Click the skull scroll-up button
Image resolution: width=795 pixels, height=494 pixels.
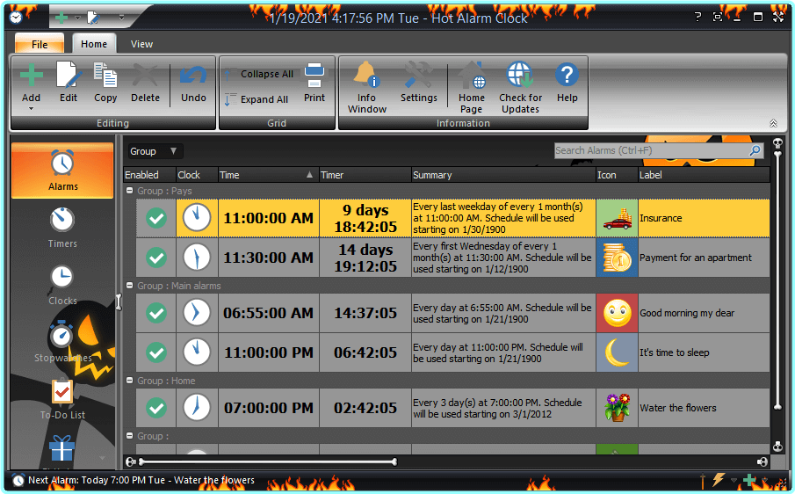(777, 144)
